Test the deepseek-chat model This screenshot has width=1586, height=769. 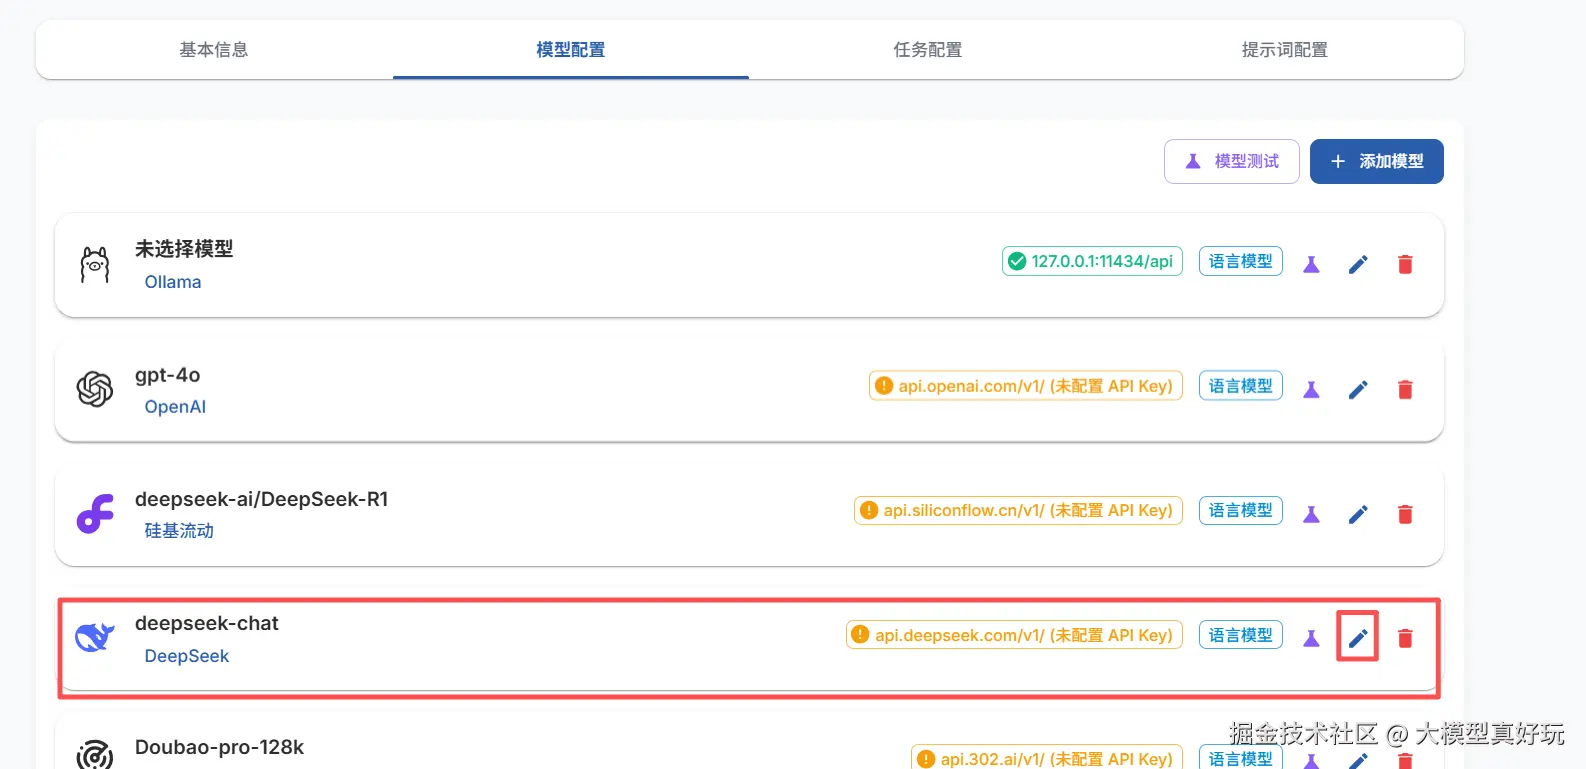[1311, 638]
